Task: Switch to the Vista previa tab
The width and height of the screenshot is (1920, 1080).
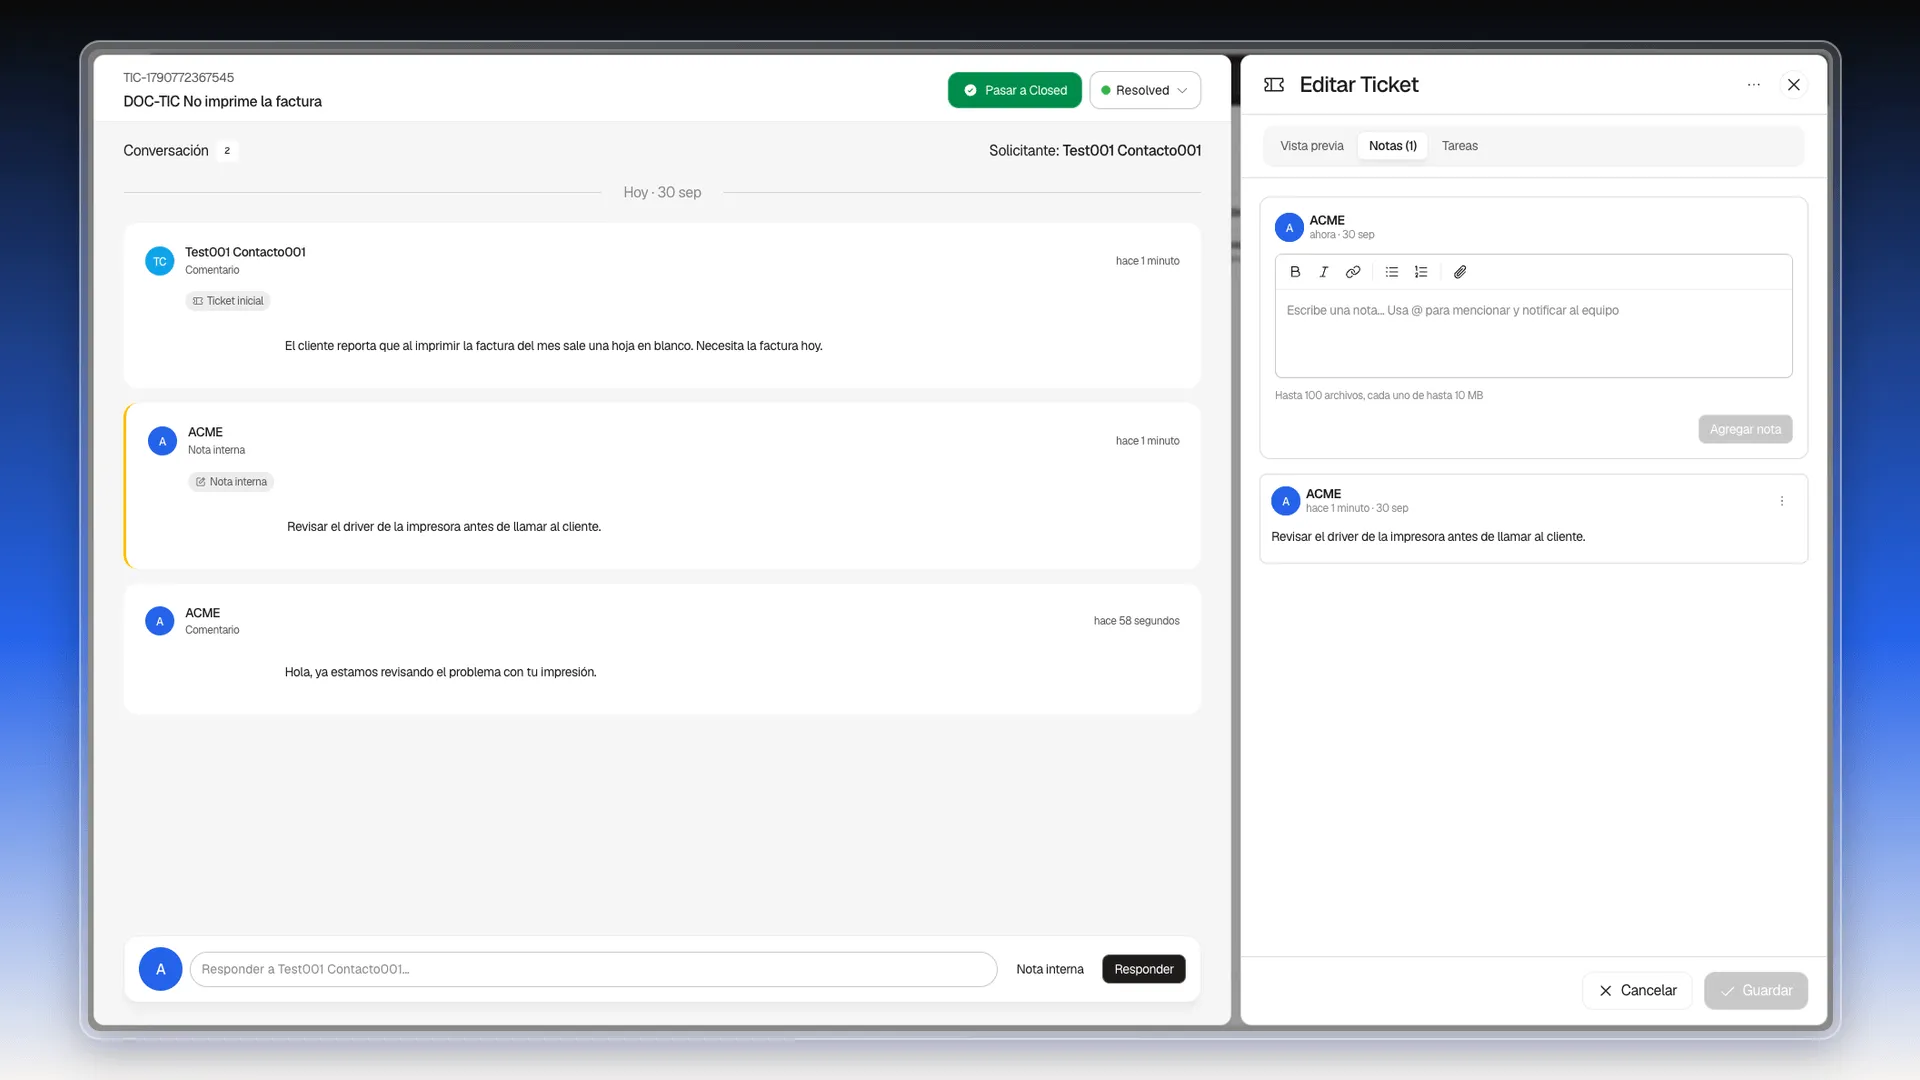Action: pyautogui.click(x=1312, y=146)
